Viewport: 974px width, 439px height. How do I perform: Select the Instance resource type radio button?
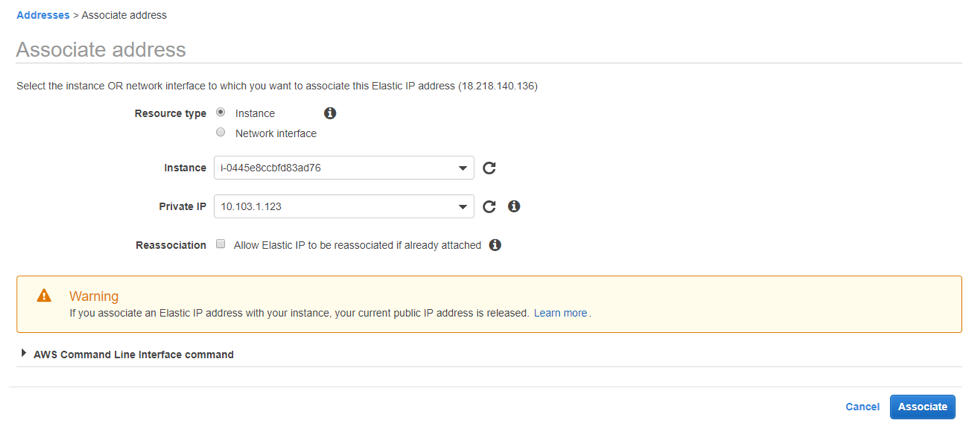point(221,113)
